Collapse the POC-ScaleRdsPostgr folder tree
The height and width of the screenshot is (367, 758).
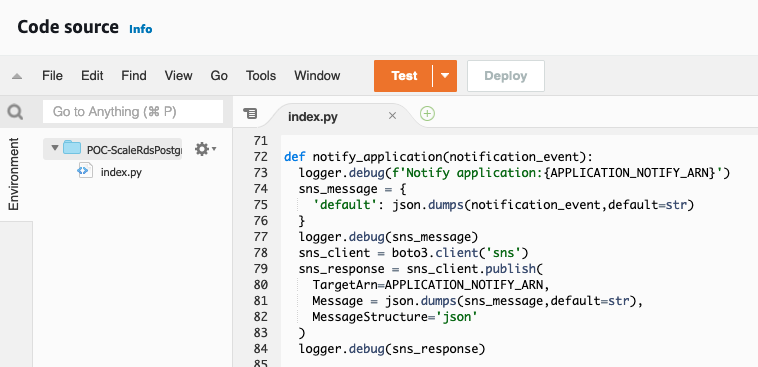click(x=54, y=148)
